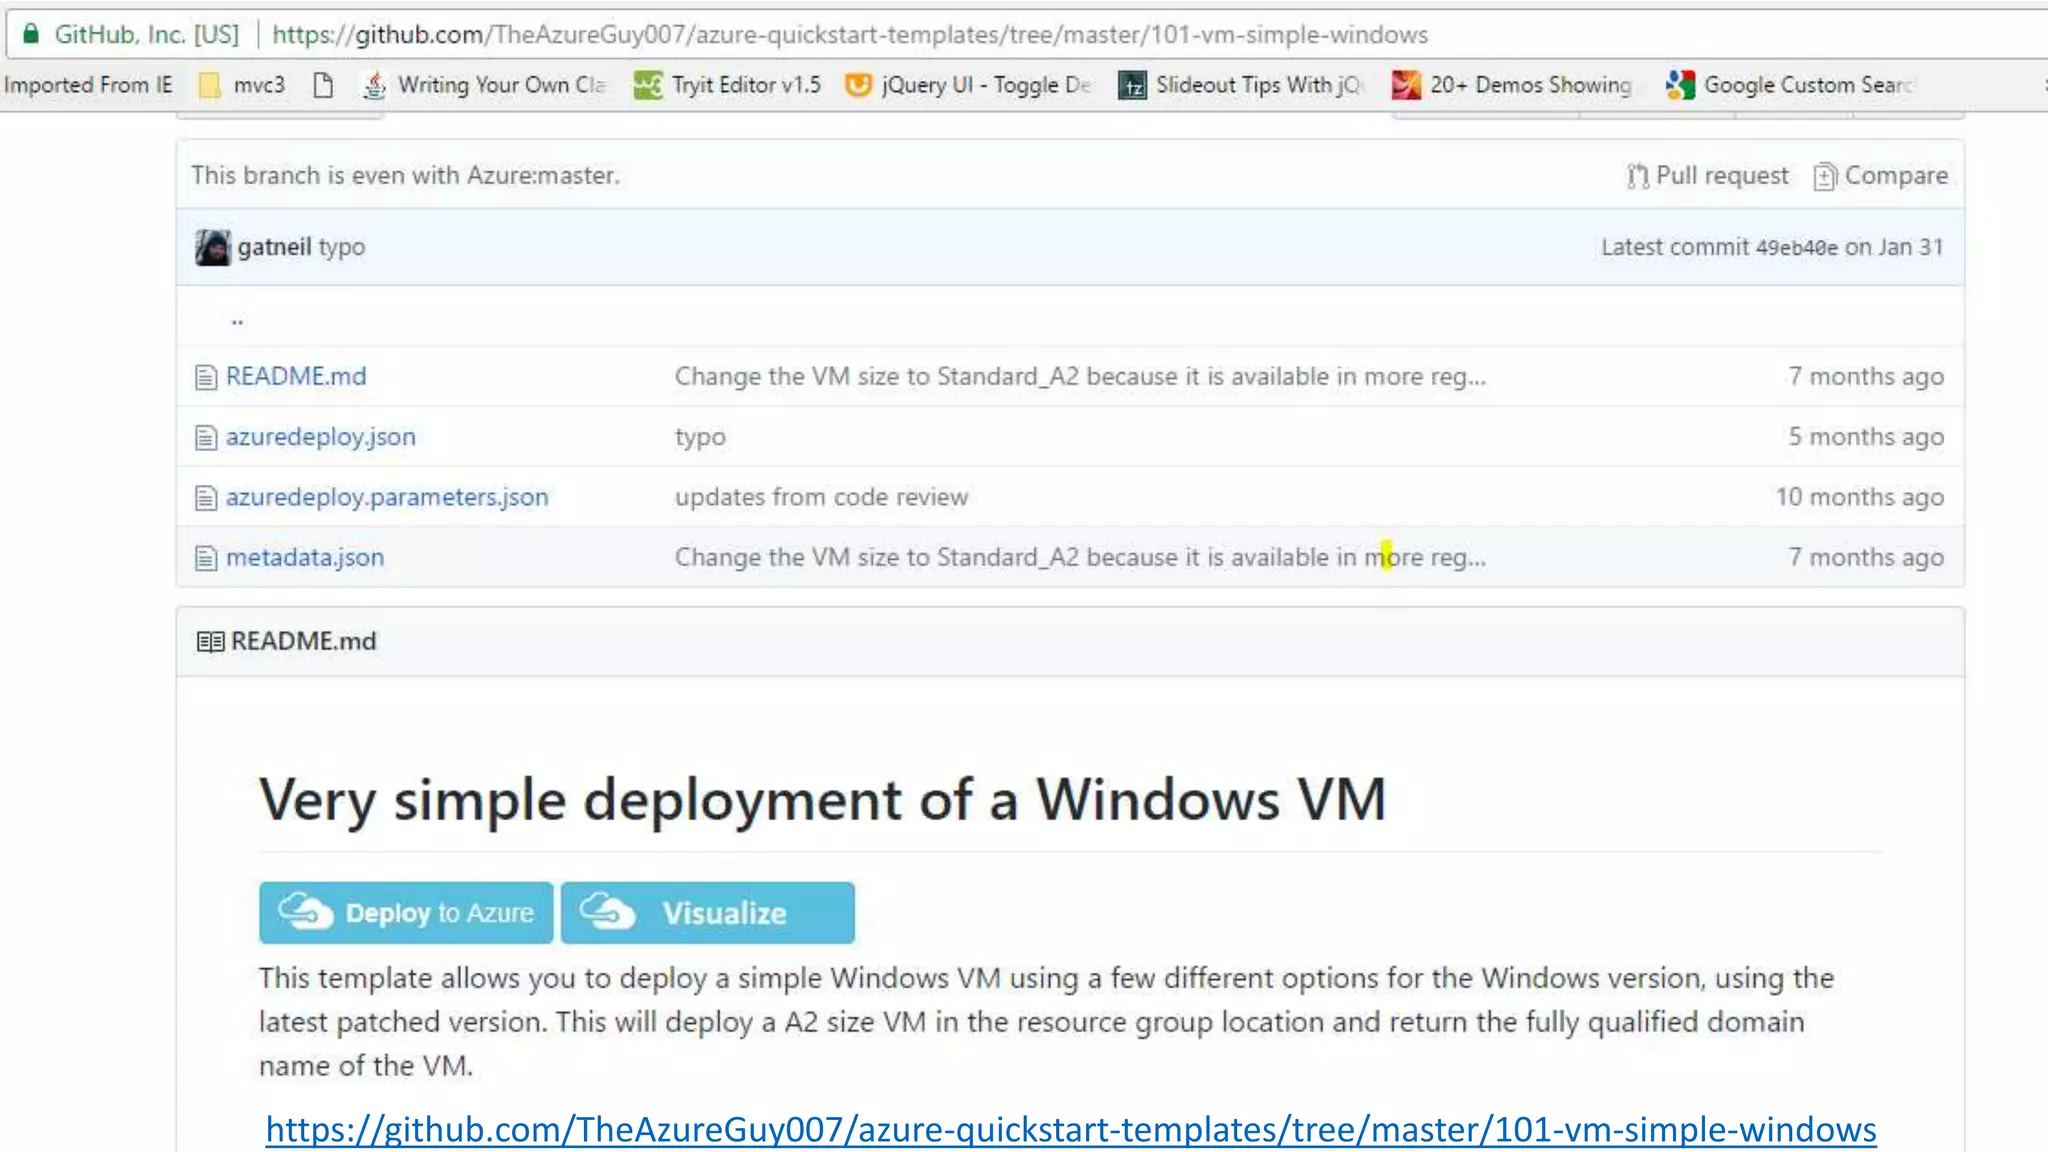
Task: Open the blank page bookmark icon
Action: pos(322,85)
